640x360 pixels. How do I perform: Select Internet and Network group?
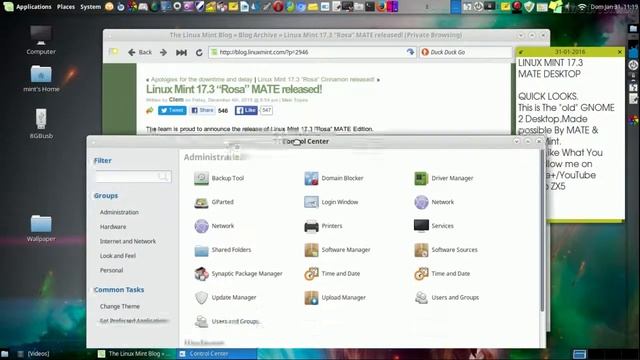(x=128, y=241)
